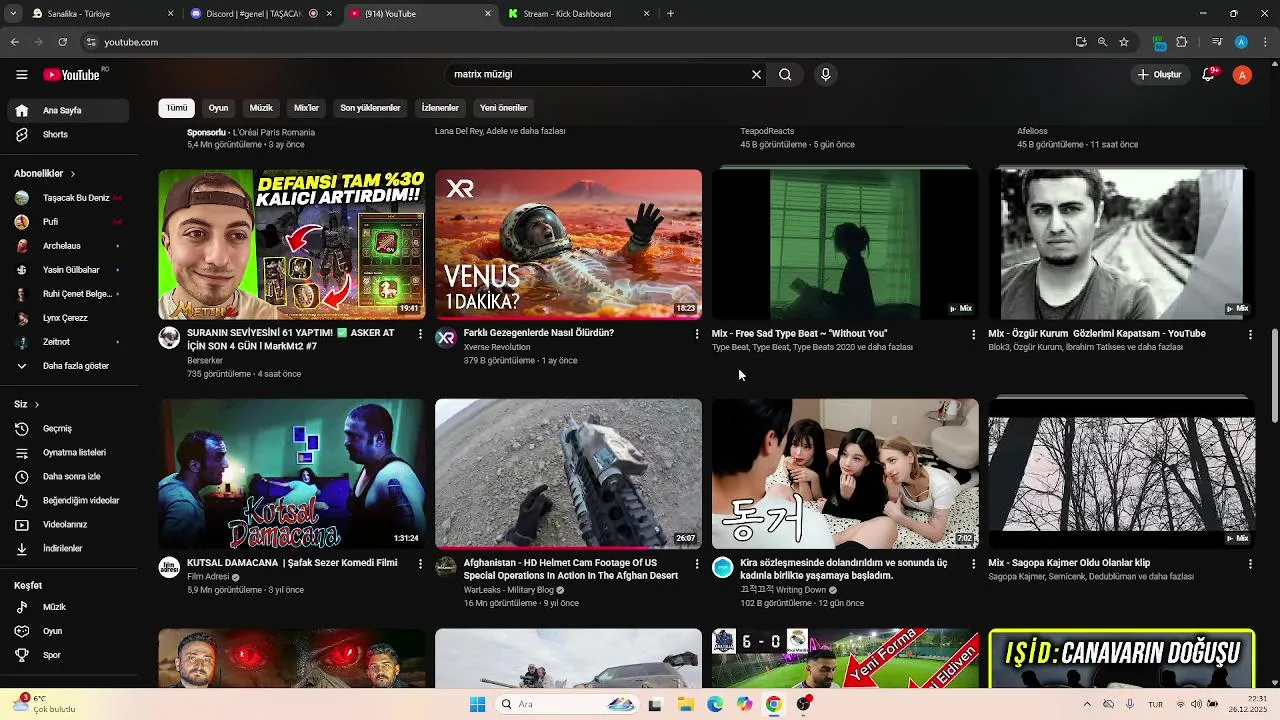Open Chrome three-dot menu
1280x720 pixels.
coord(1266,42)
